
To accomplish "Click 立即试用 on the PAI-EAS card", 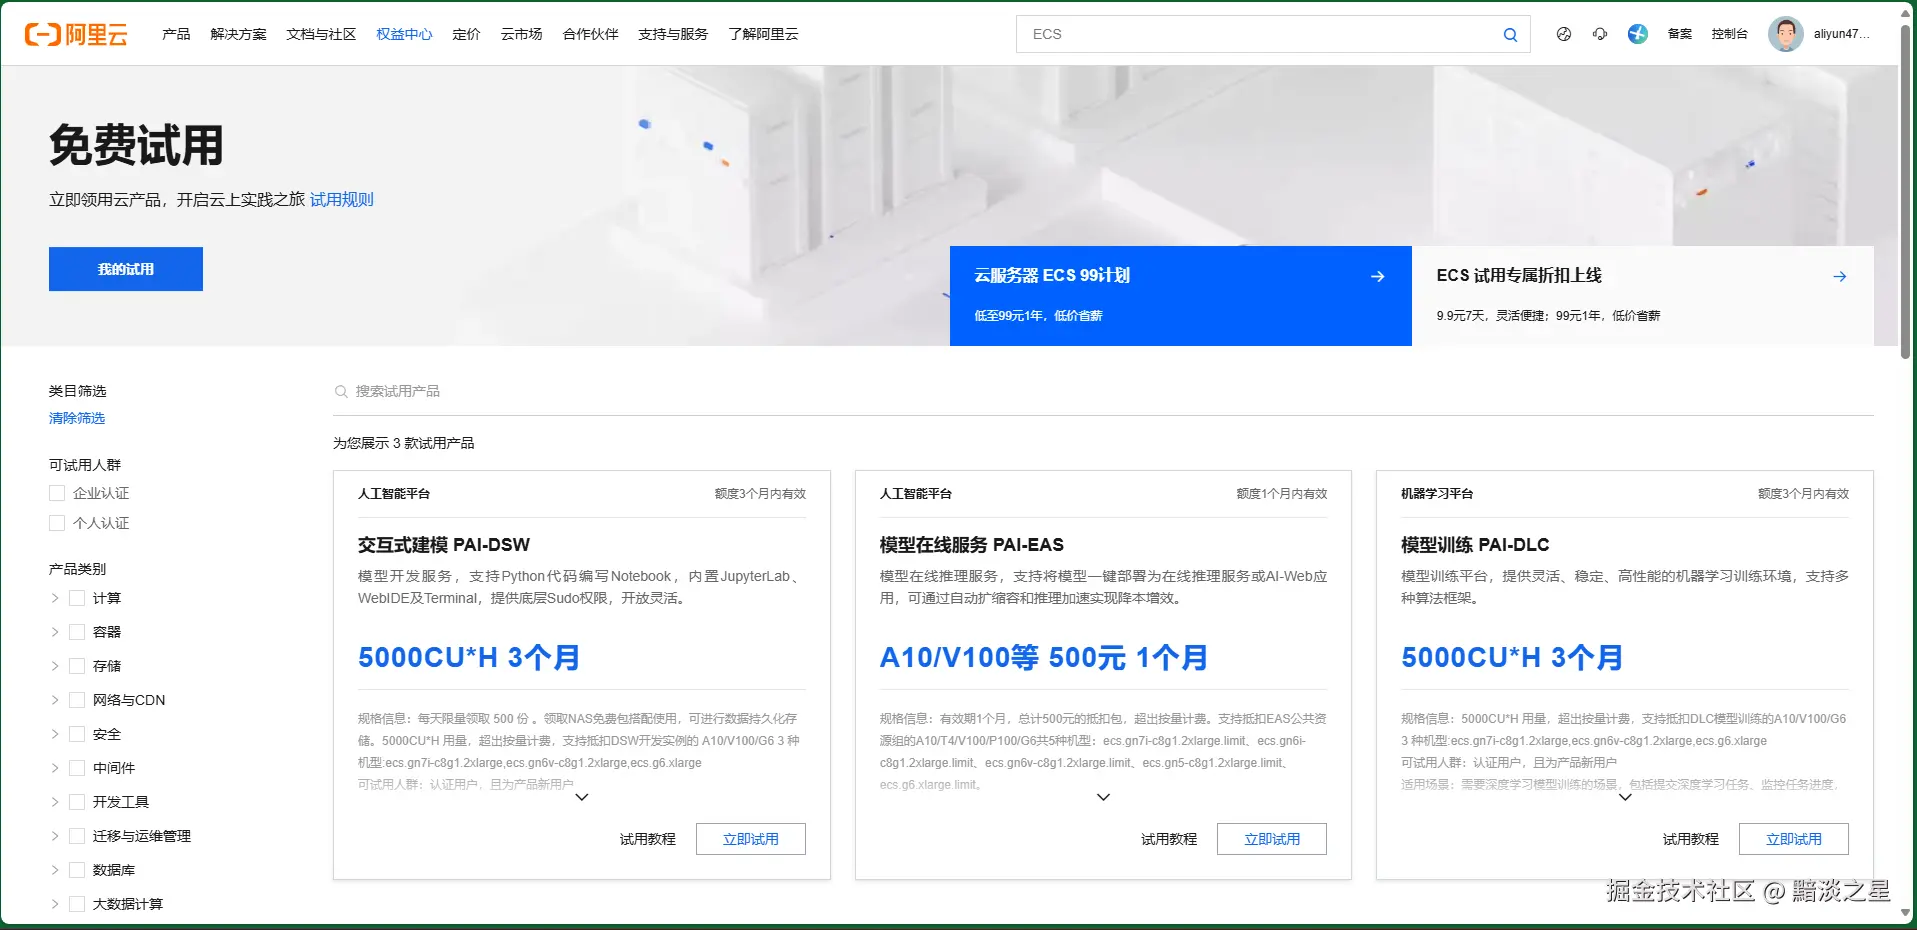I will 1272,839.
